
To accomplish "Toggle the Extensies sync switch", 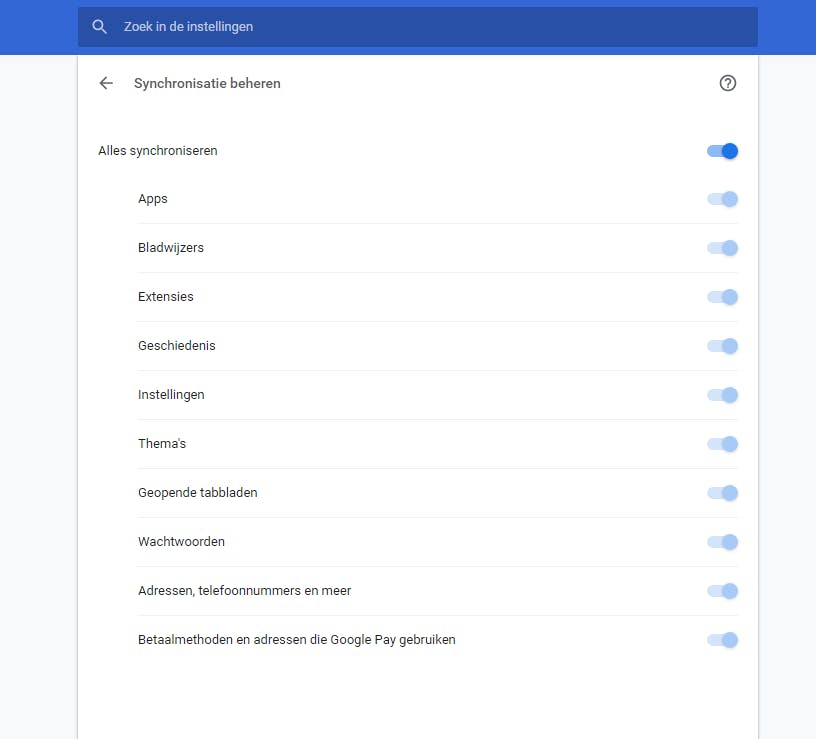I will point(722,297).
